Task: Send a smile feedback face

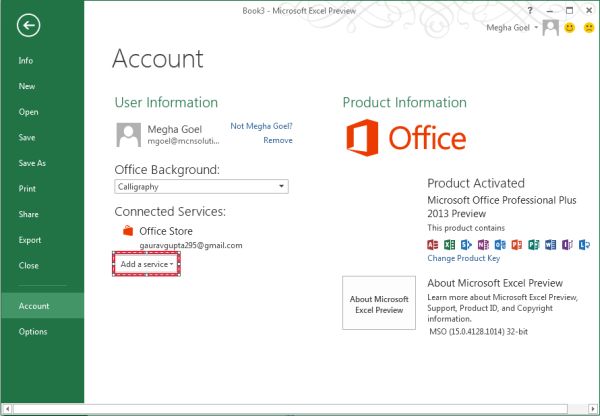Action: coord(569,27)
